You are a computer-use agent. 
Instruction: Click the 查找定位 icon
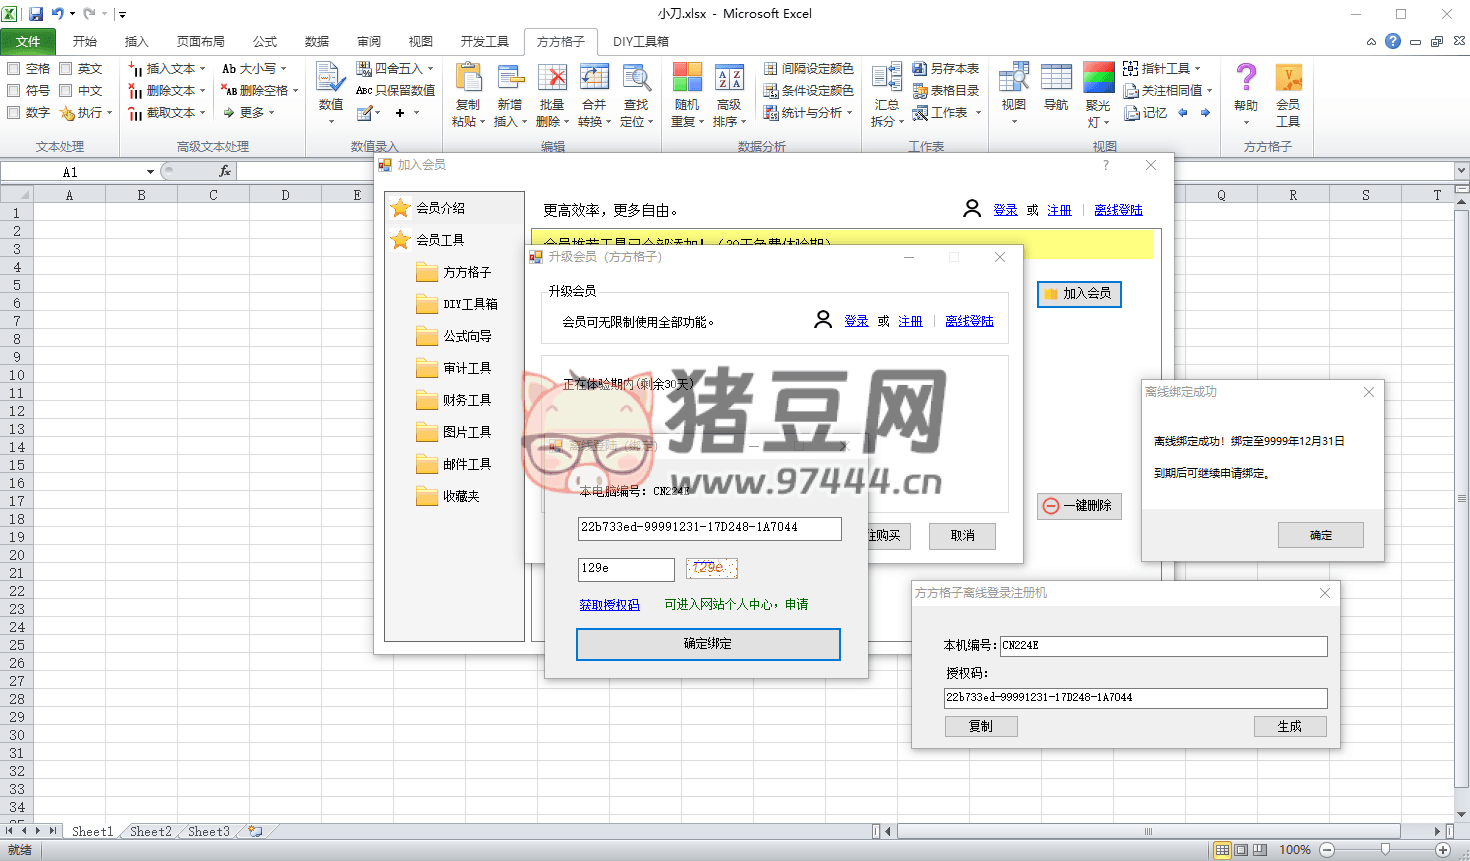[635, 90]
